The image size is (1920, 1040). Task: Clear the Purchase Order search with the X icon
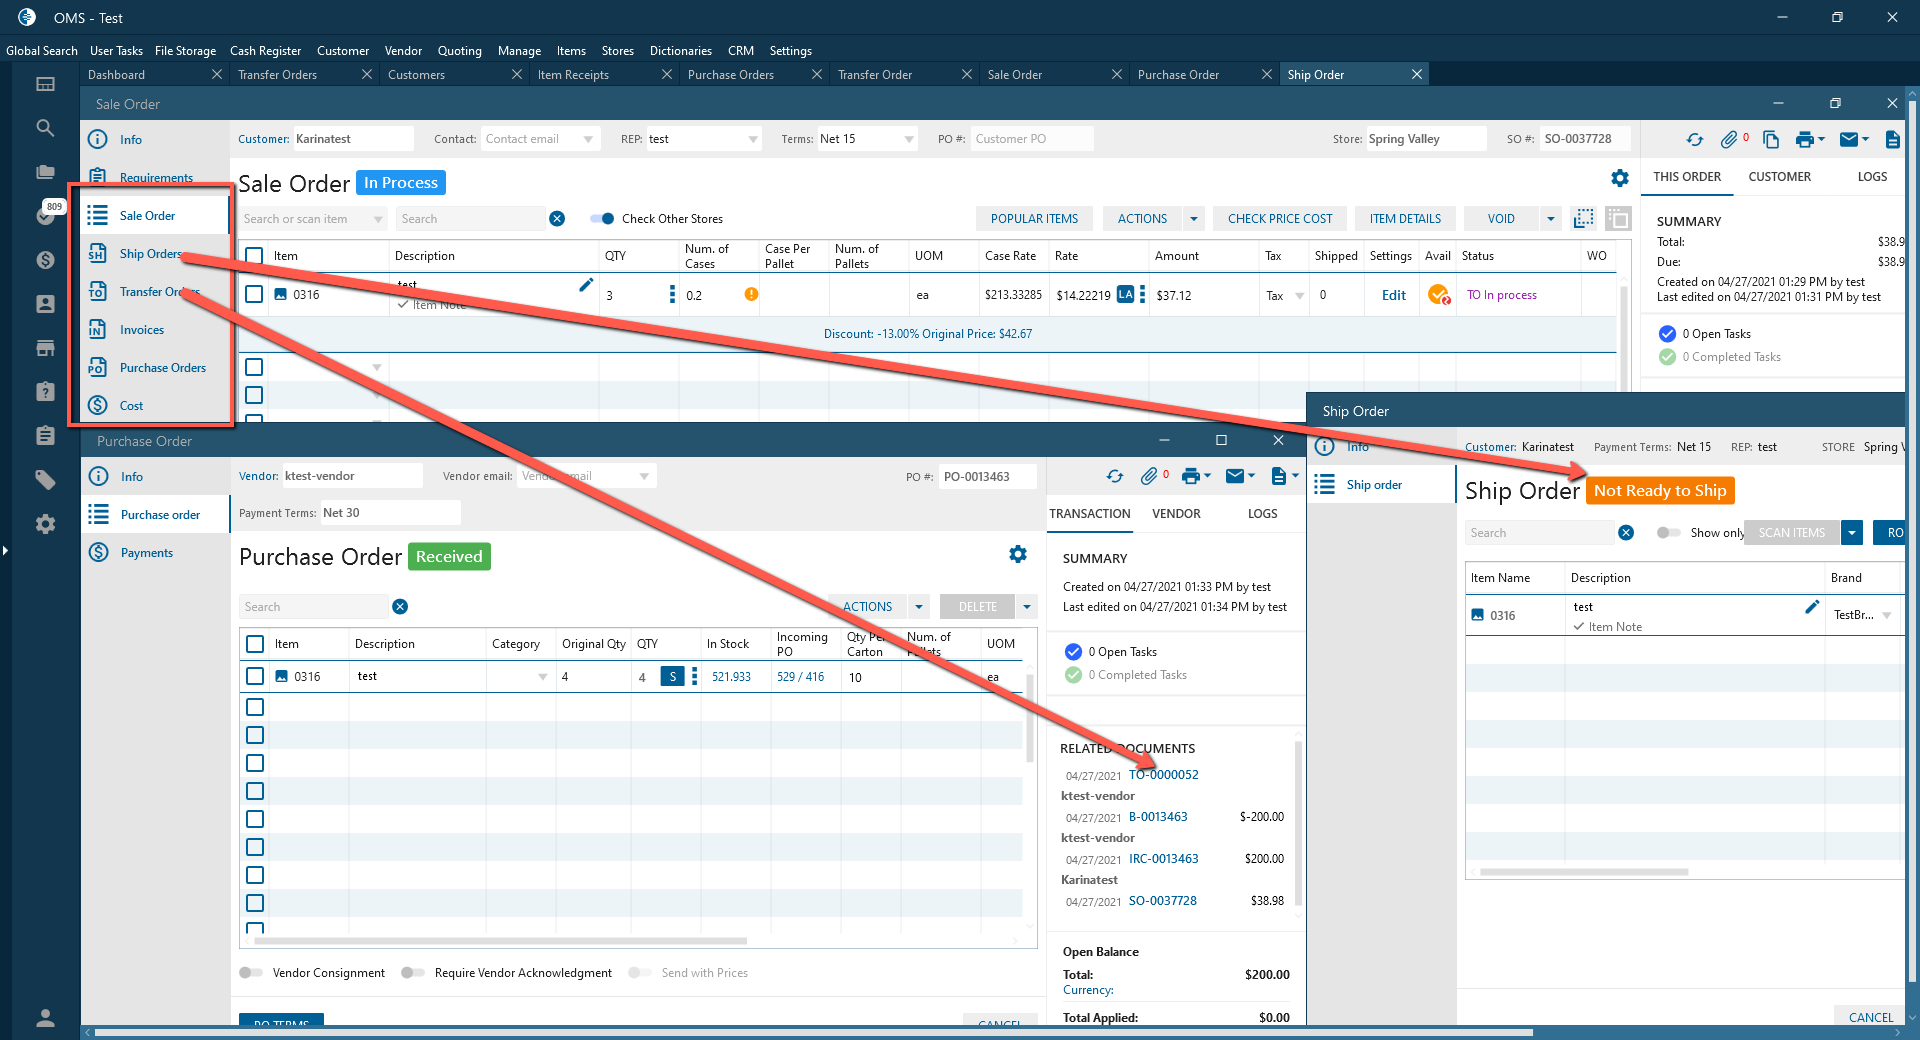(x=400, y=606)
